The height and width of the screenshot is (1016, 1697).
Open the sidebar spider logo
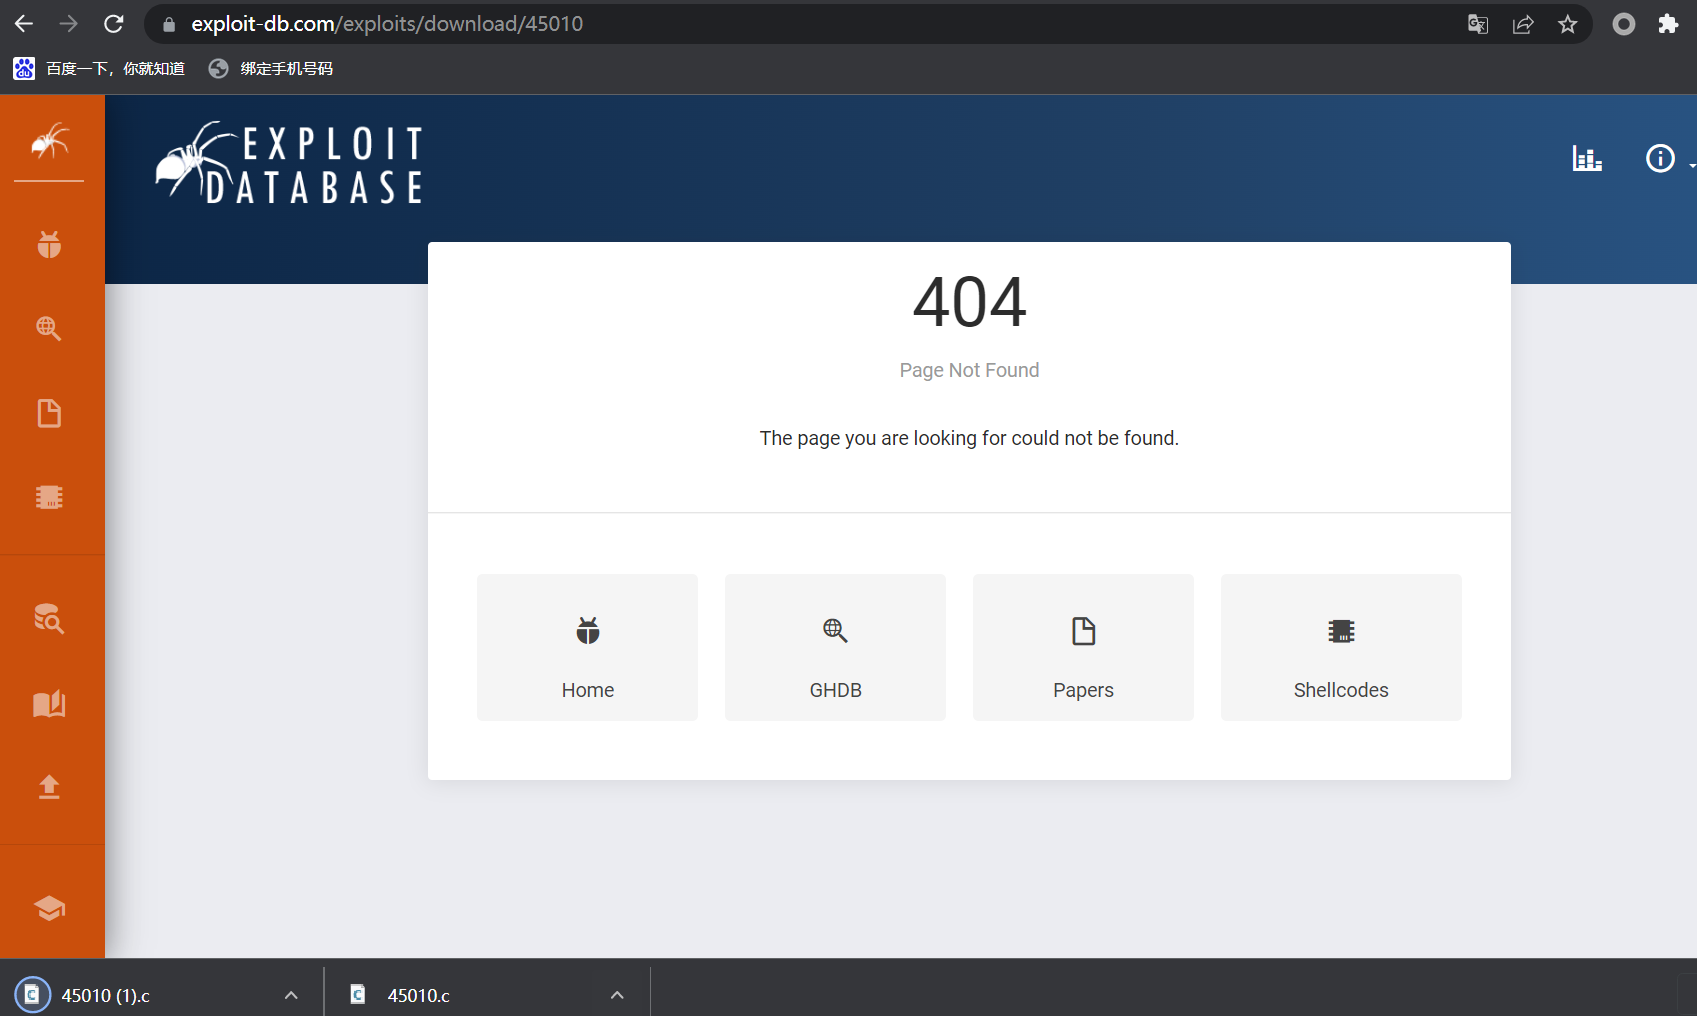coord(49,142)
